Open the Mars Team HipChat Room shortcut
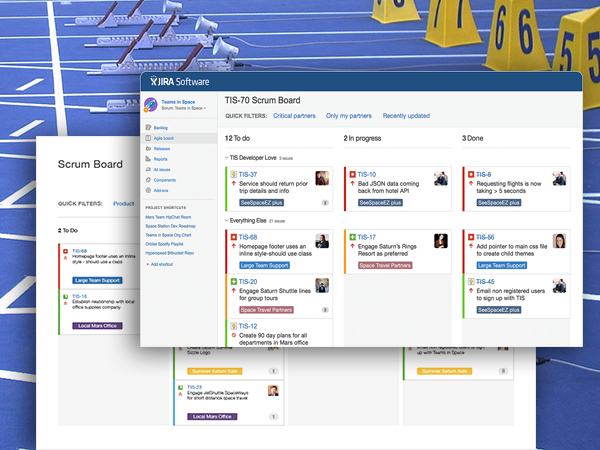The image size is (600, 450). [x=168, y=217]
